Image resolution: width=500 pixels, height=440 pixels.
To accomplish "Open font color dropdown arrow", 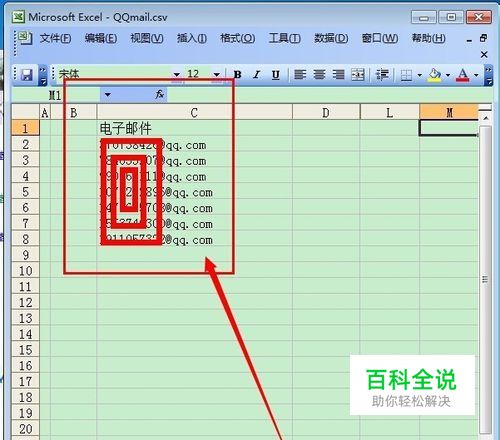I will click(x=476, y=75).
